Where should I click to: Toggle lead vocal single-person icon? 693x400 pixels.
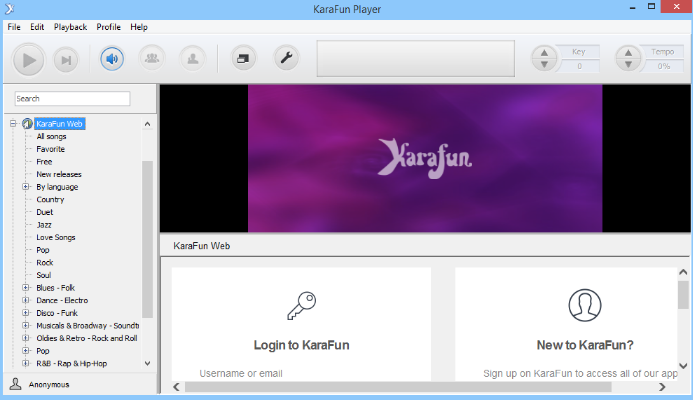190,59
